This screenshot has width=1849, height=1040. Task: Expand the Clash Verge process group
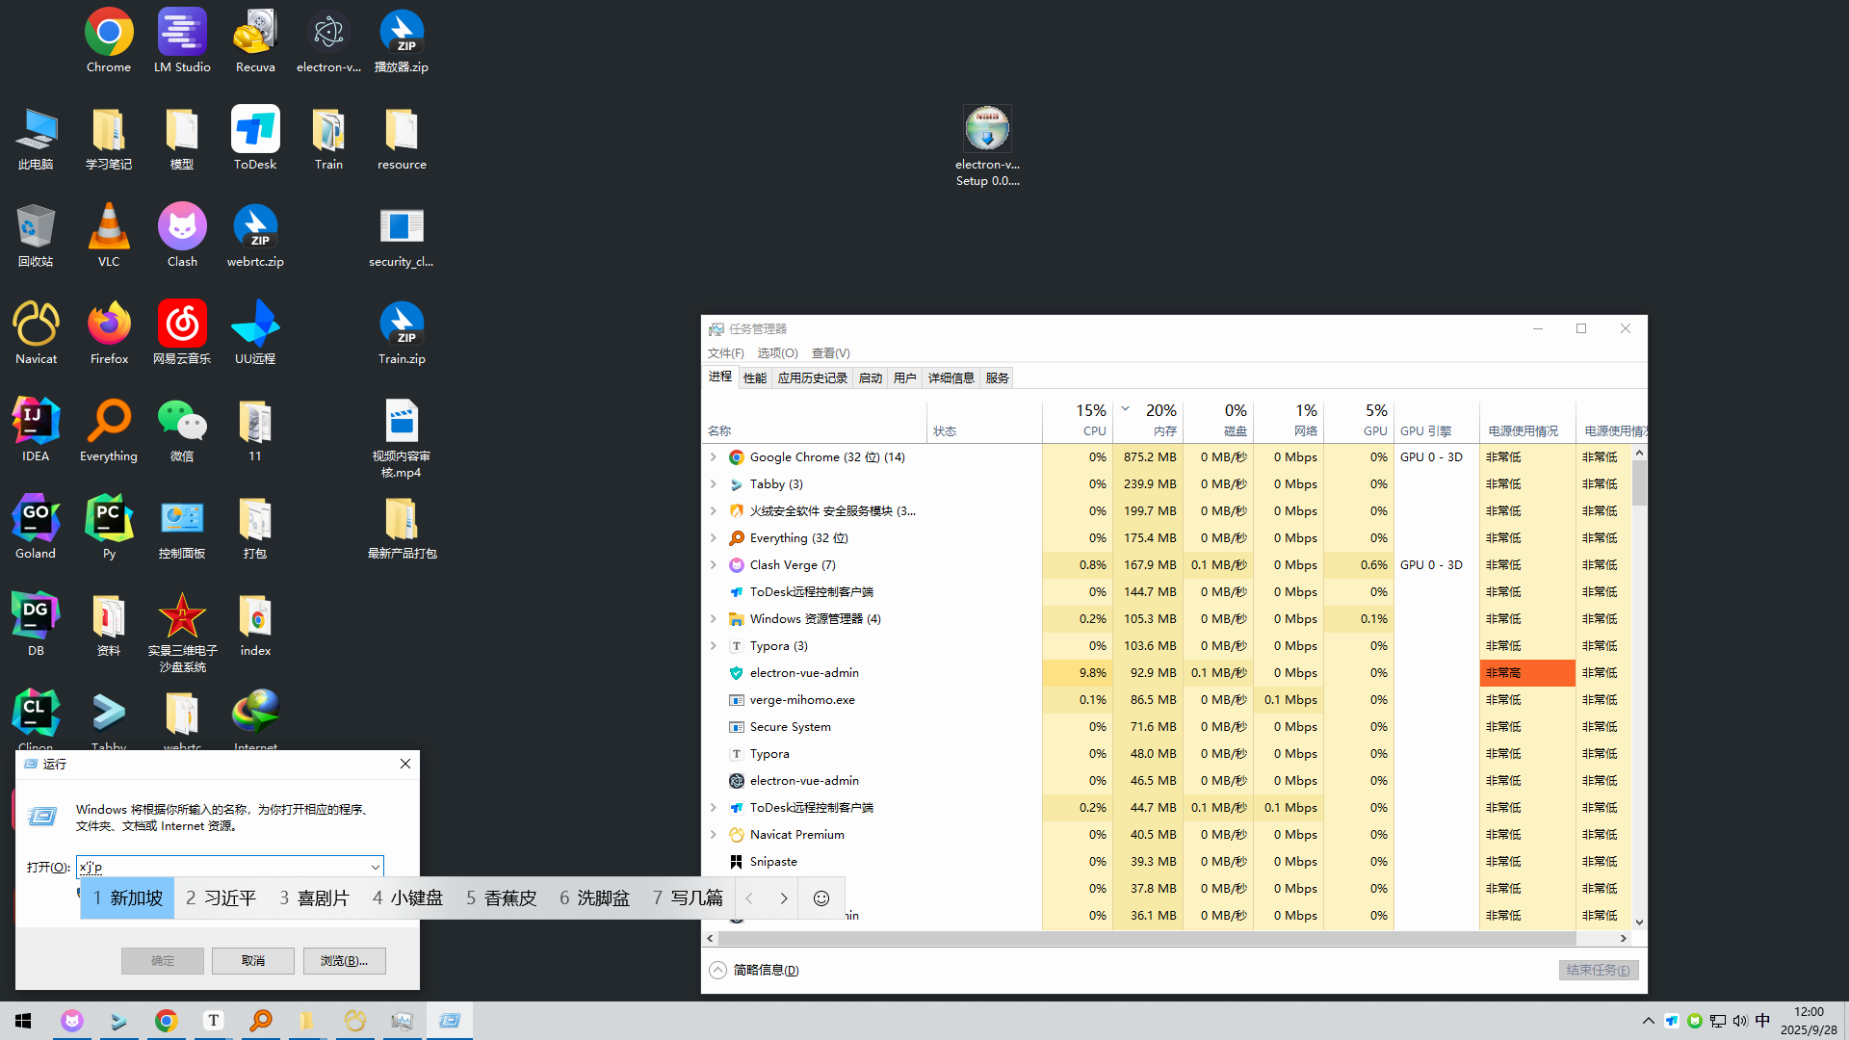[x=714, y=565]
